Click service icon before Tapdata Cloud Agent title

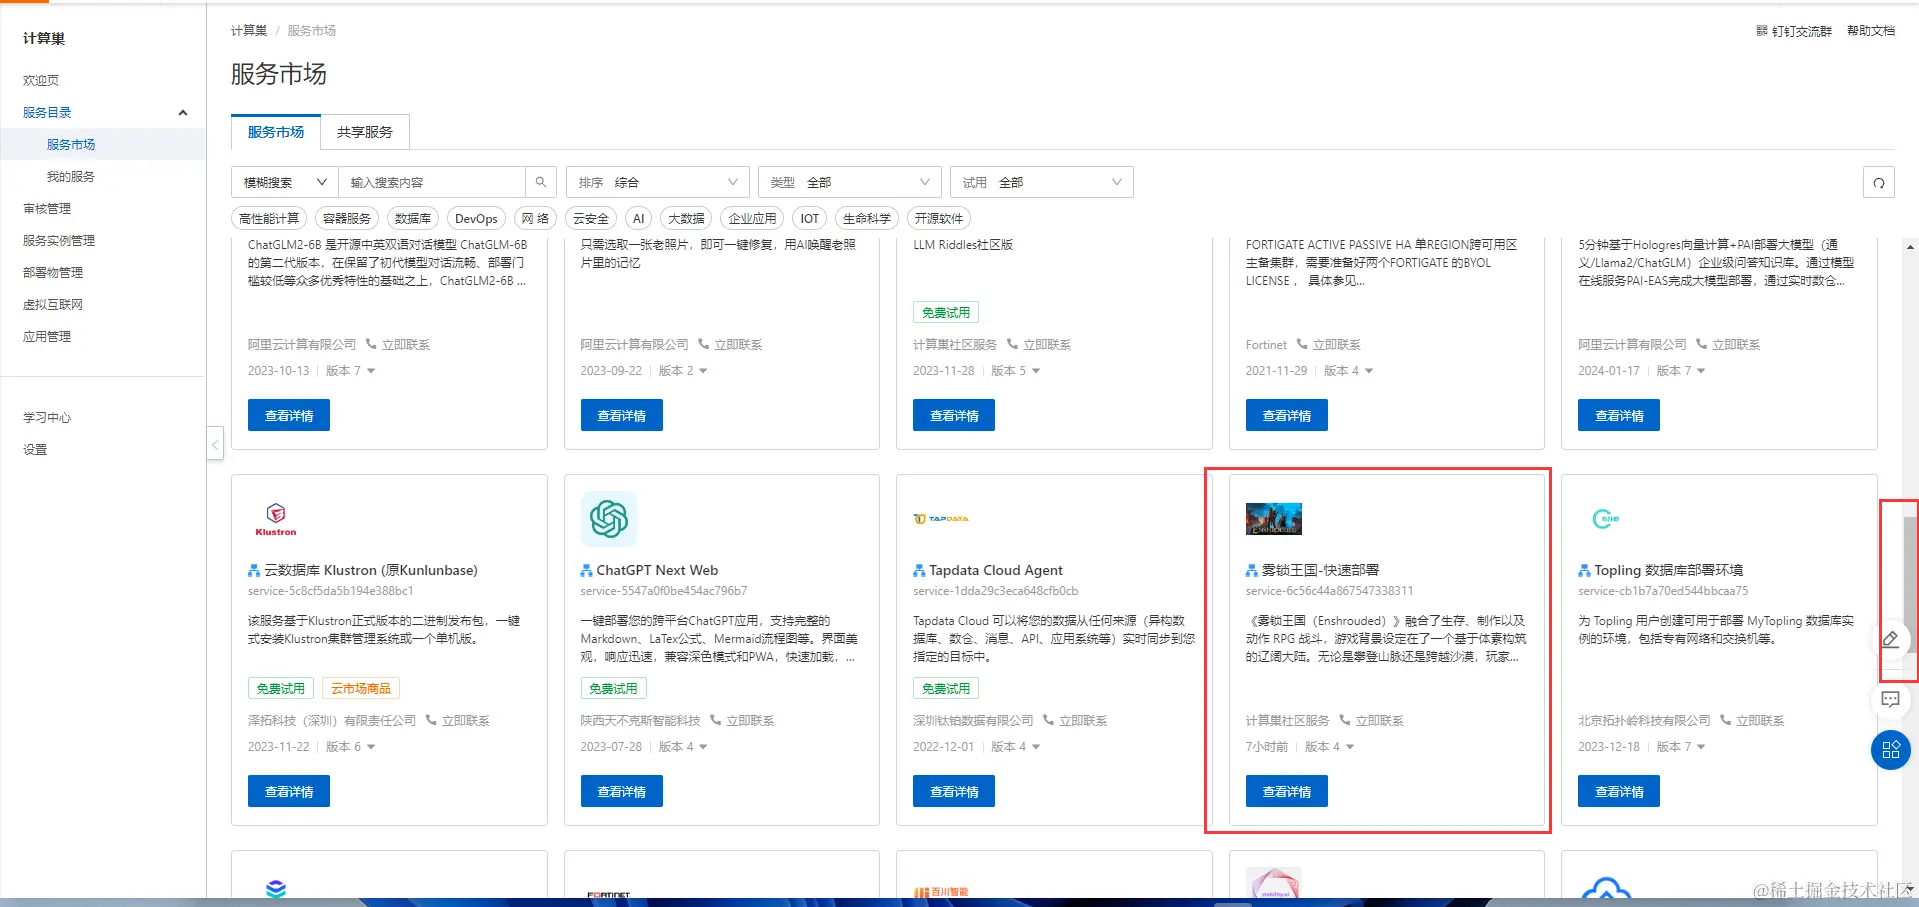(x=919, y=570)
